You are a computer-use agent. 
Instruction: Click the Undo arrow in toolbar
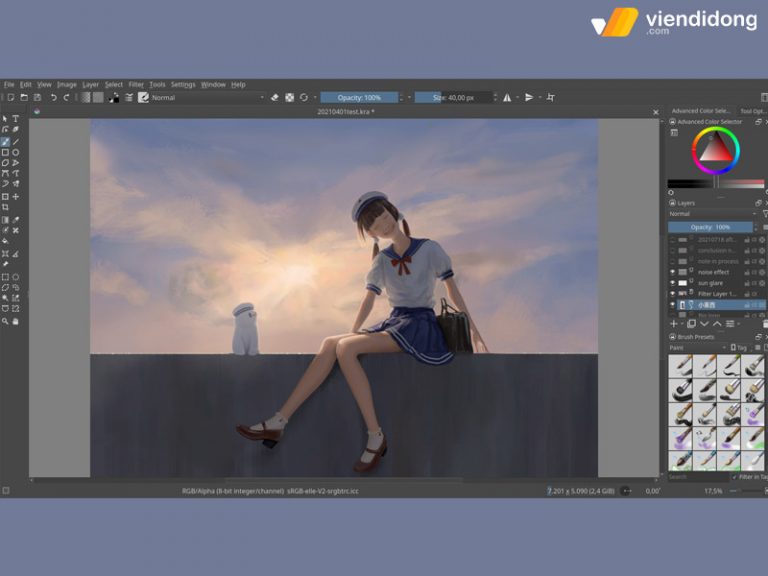tap(53, 97)
